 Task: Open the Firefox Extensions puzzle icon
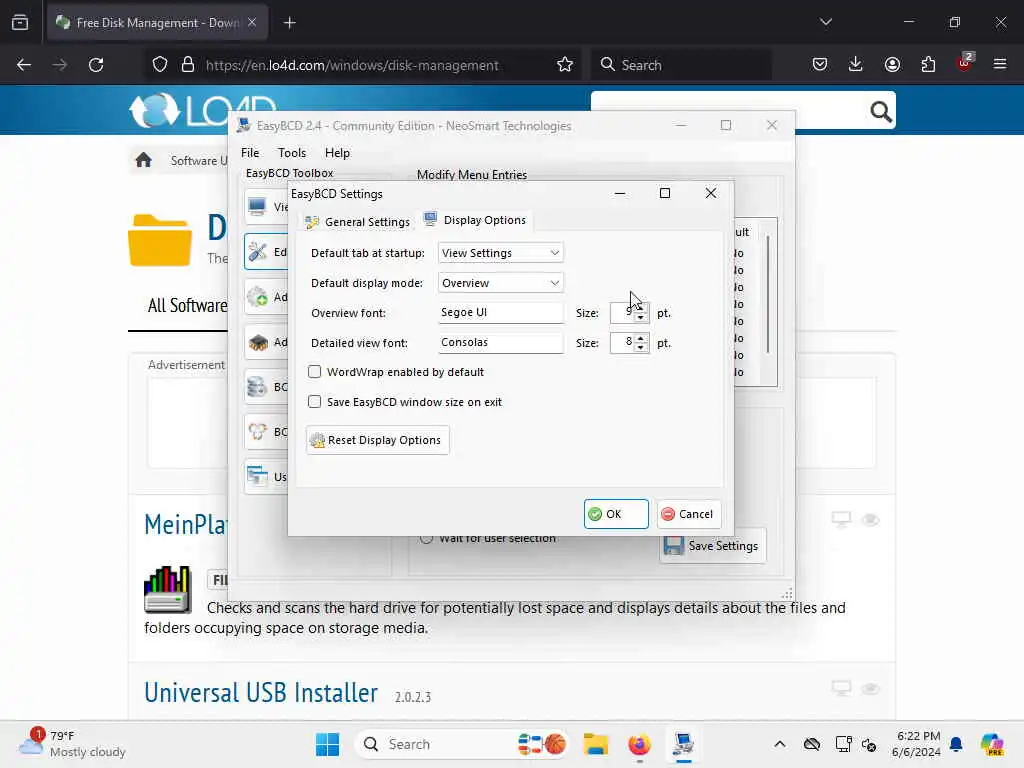coord(928,65)
